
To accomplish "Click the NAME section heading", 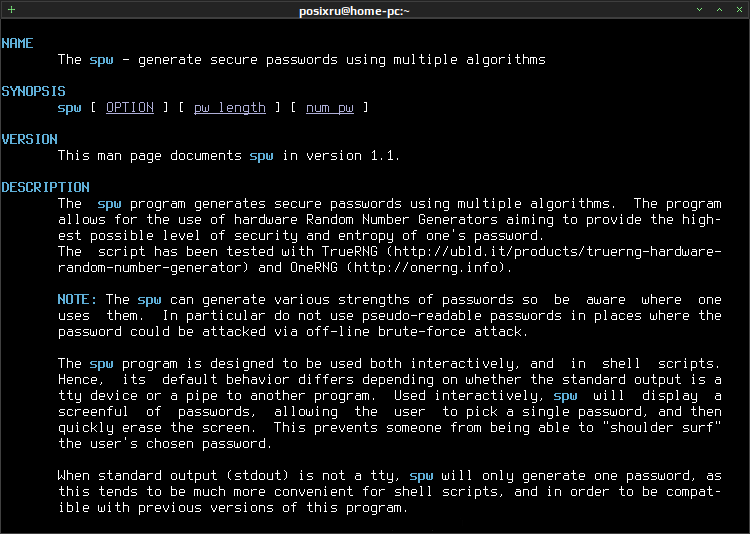I will 17,44.
